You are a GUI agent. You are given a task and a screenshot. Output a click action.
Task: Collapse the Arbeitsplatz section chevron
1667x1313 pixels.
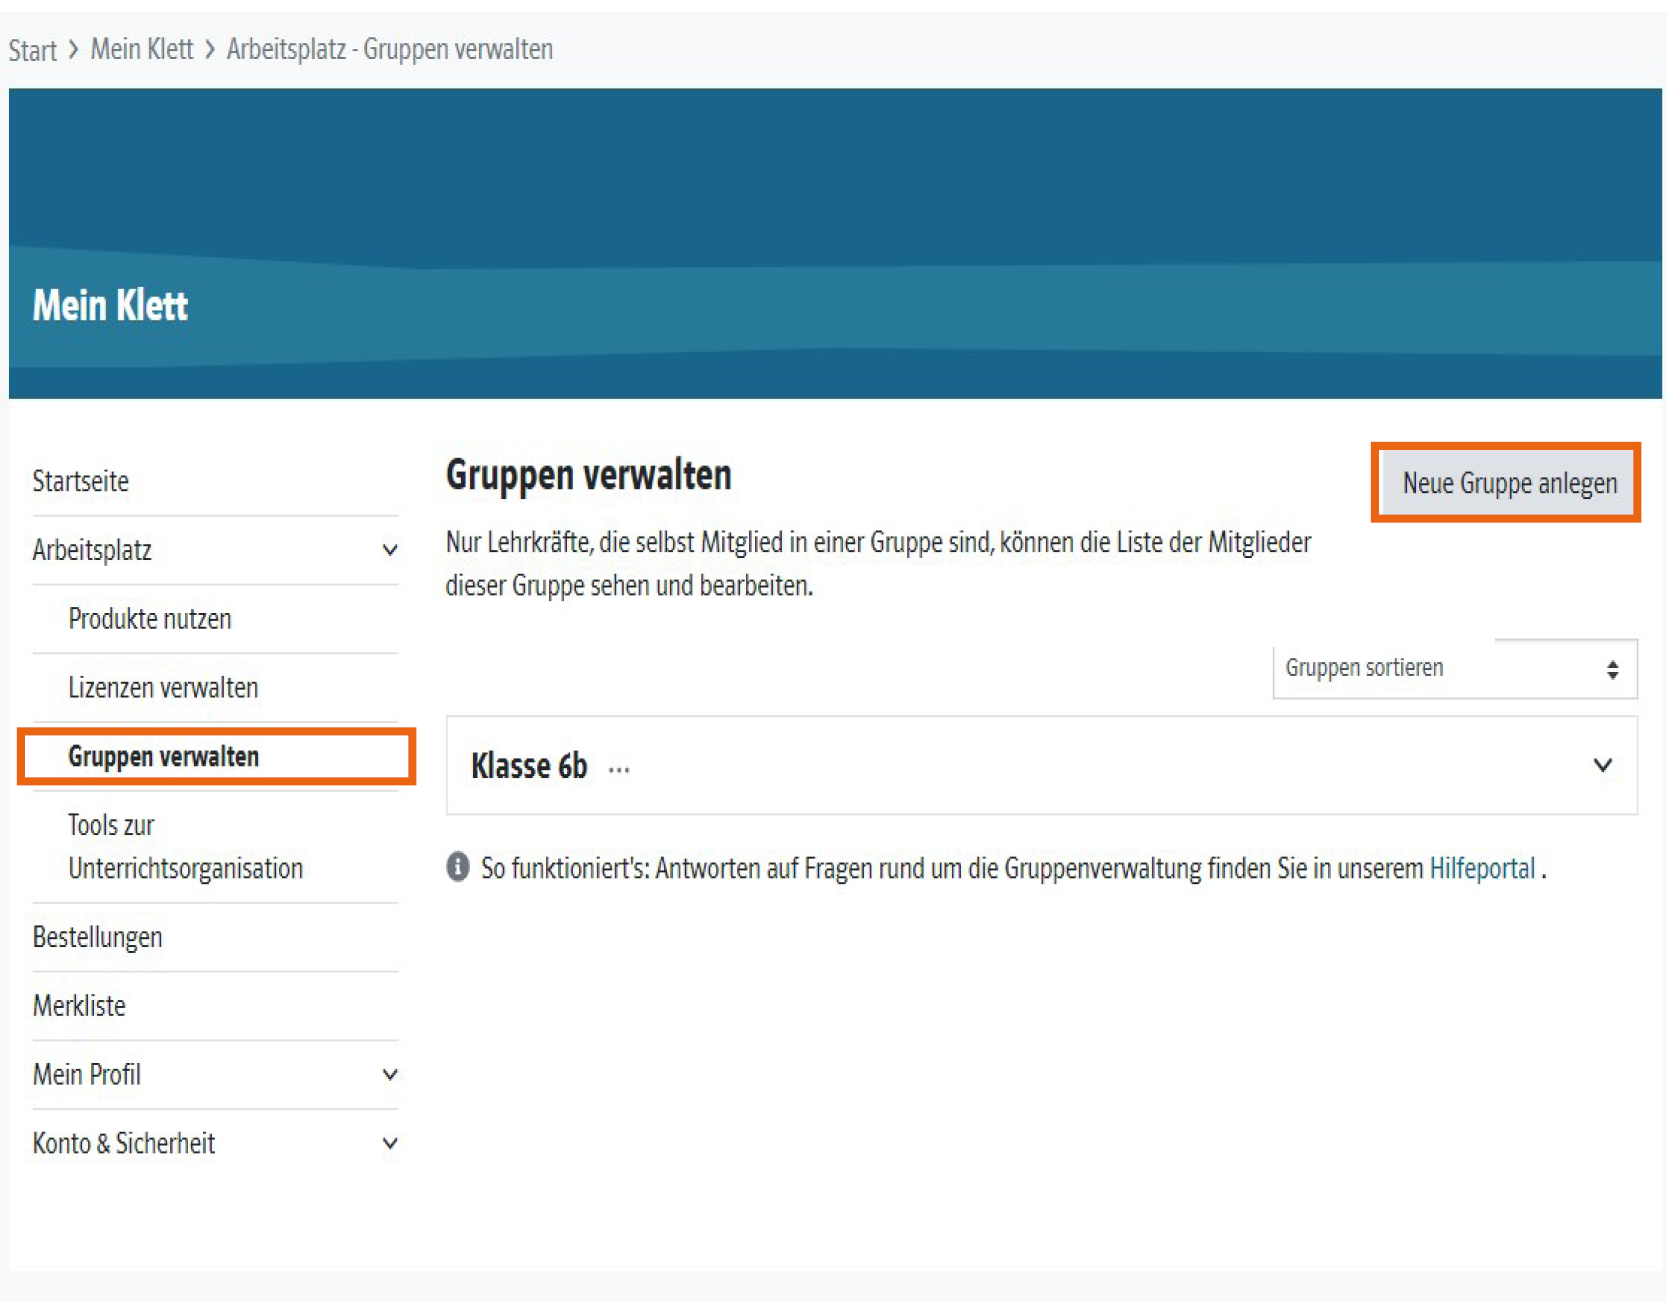[390, 550]
